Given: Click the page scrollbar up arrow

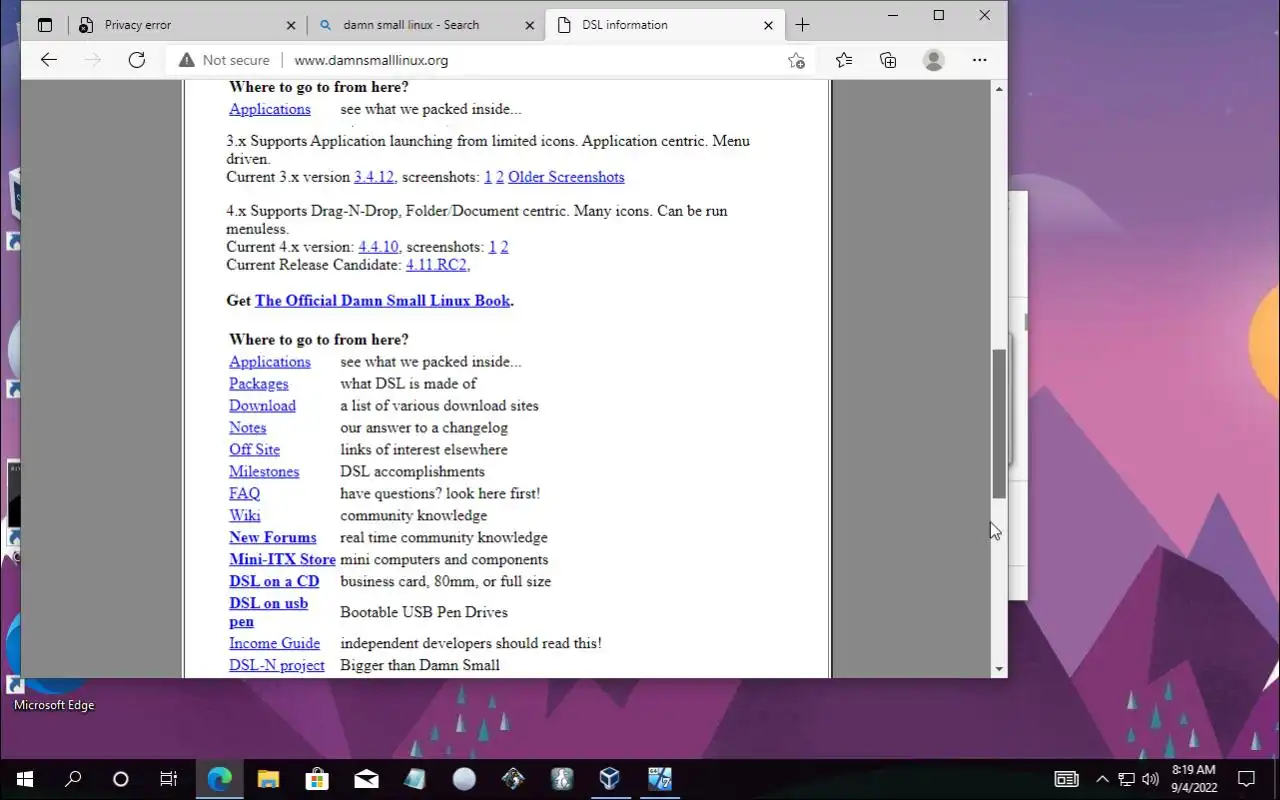Looking at the screenshot, I should (999, 89).
